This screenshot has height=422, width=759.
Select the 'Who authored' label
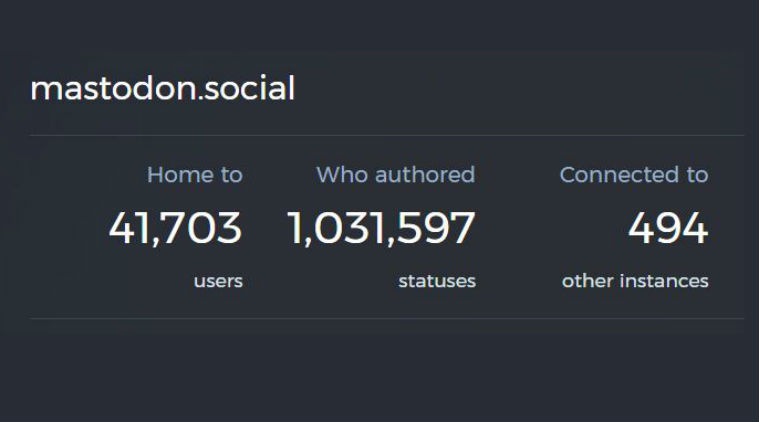[x=395, y=175]
